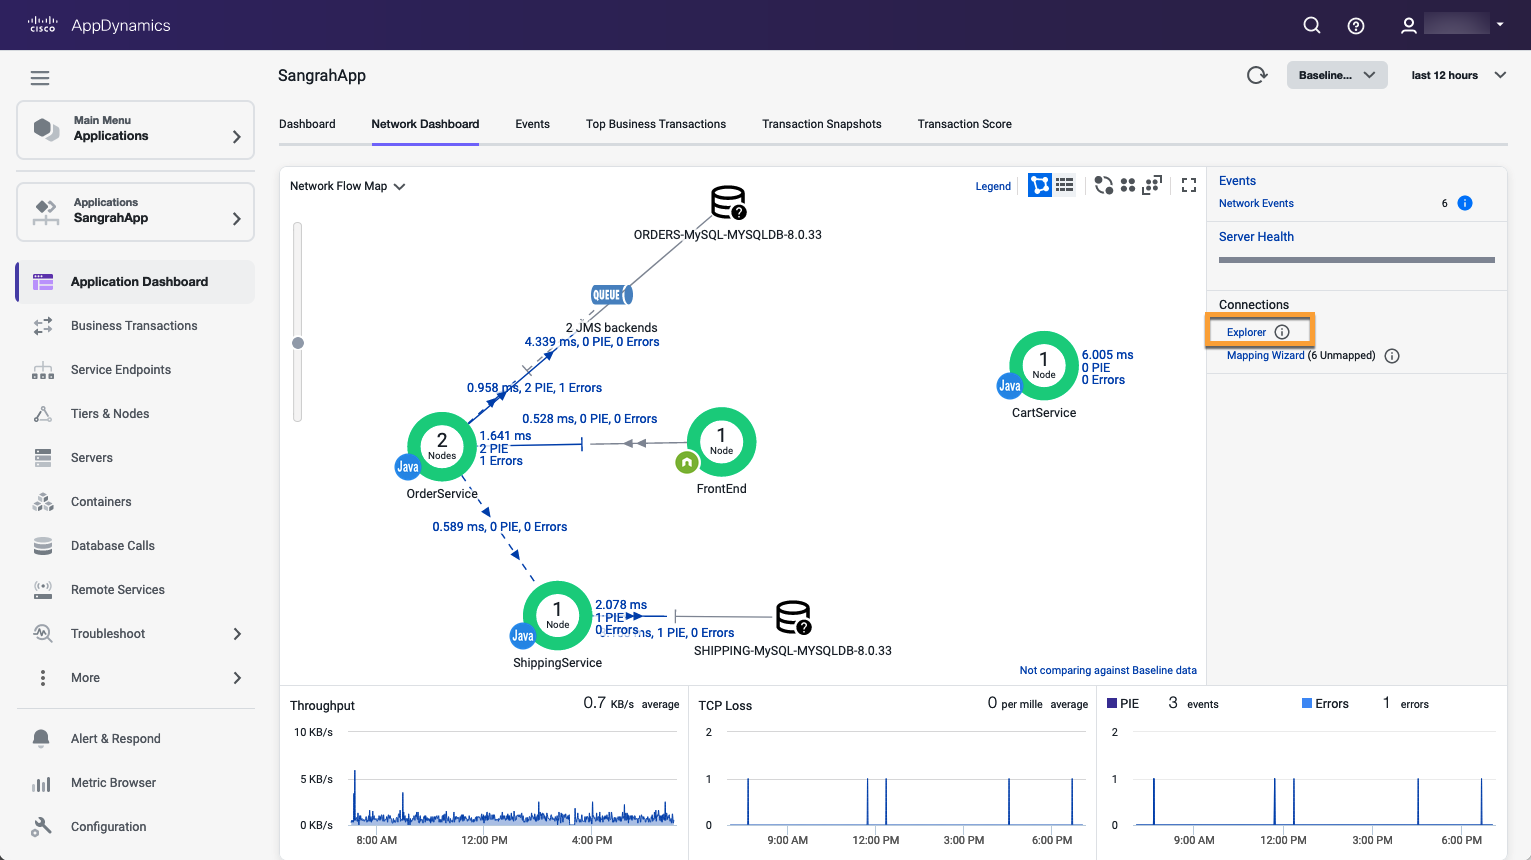
Task: Open the Baseline dropdown
Action: [1337, 75]
